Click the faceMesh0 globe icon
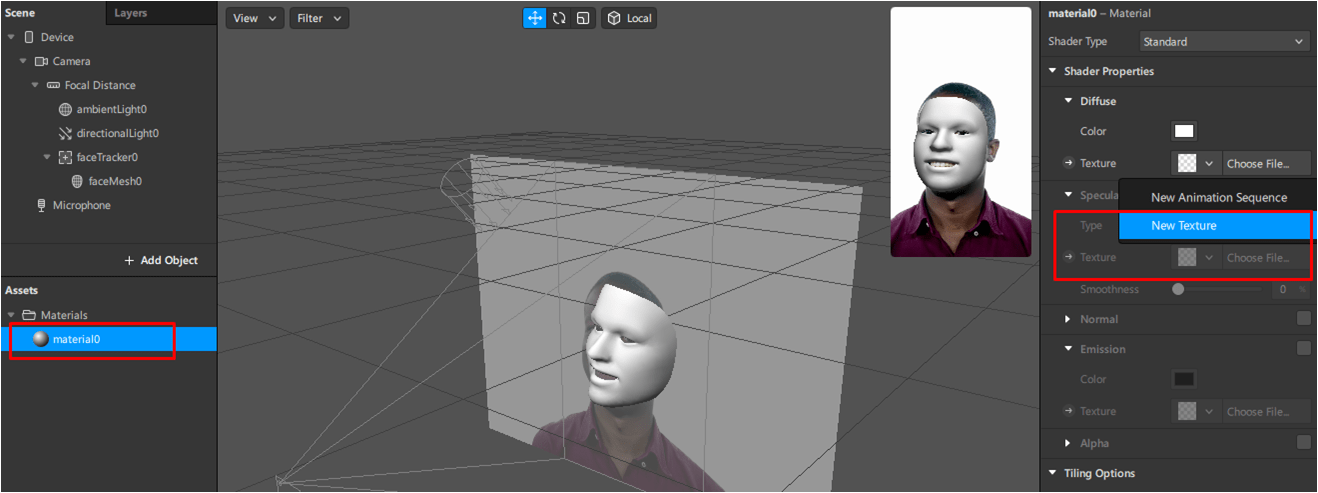The image size is (1318, 493). (77, 181)
